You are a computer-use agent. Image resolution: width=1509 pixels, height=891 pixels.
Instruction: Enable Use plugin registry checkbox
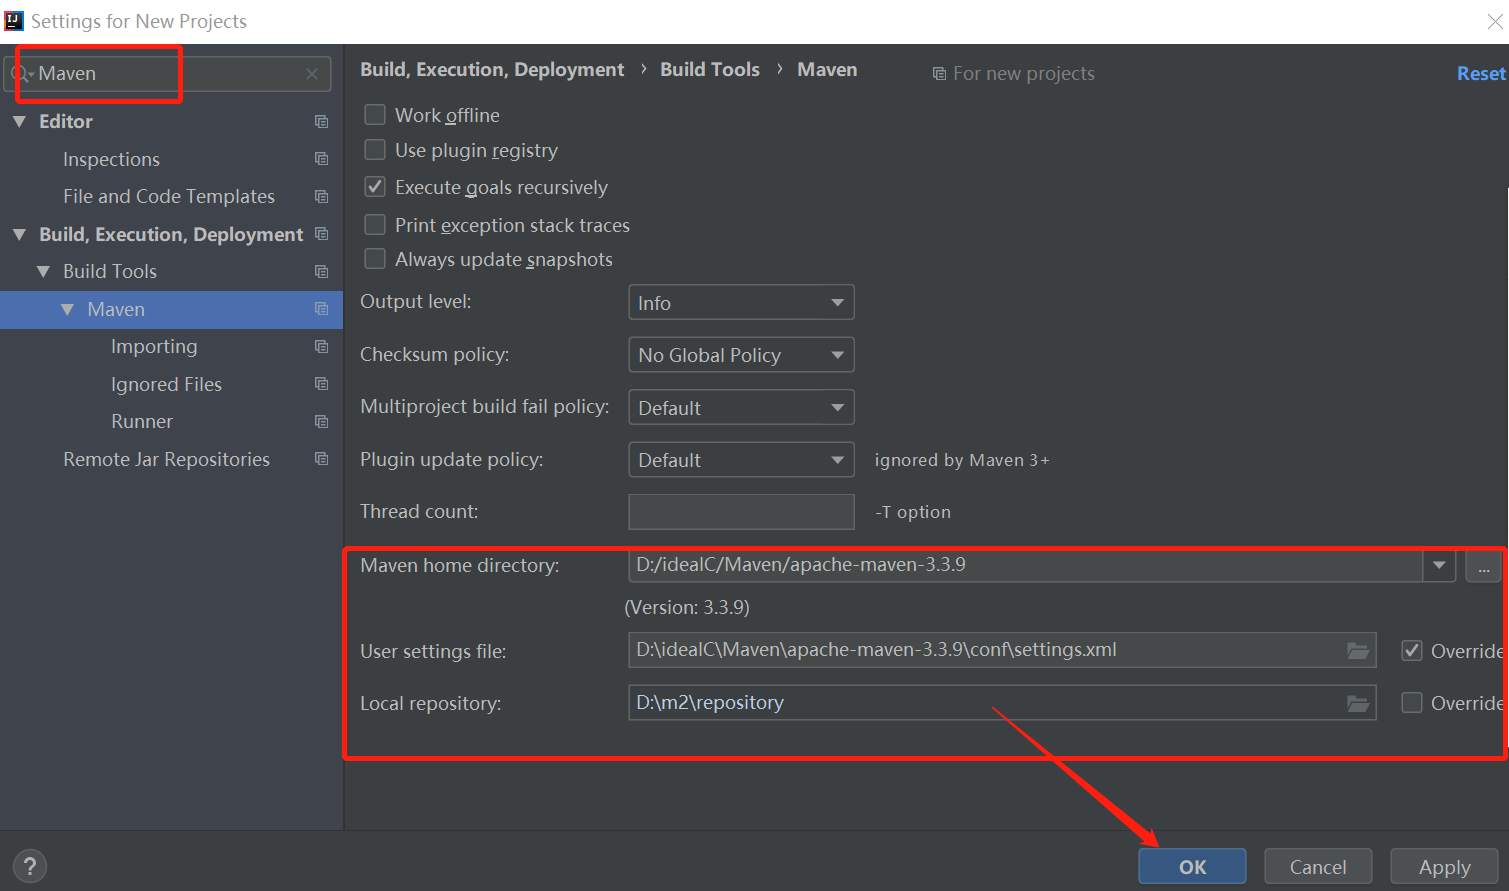click(x=375, y=150)
